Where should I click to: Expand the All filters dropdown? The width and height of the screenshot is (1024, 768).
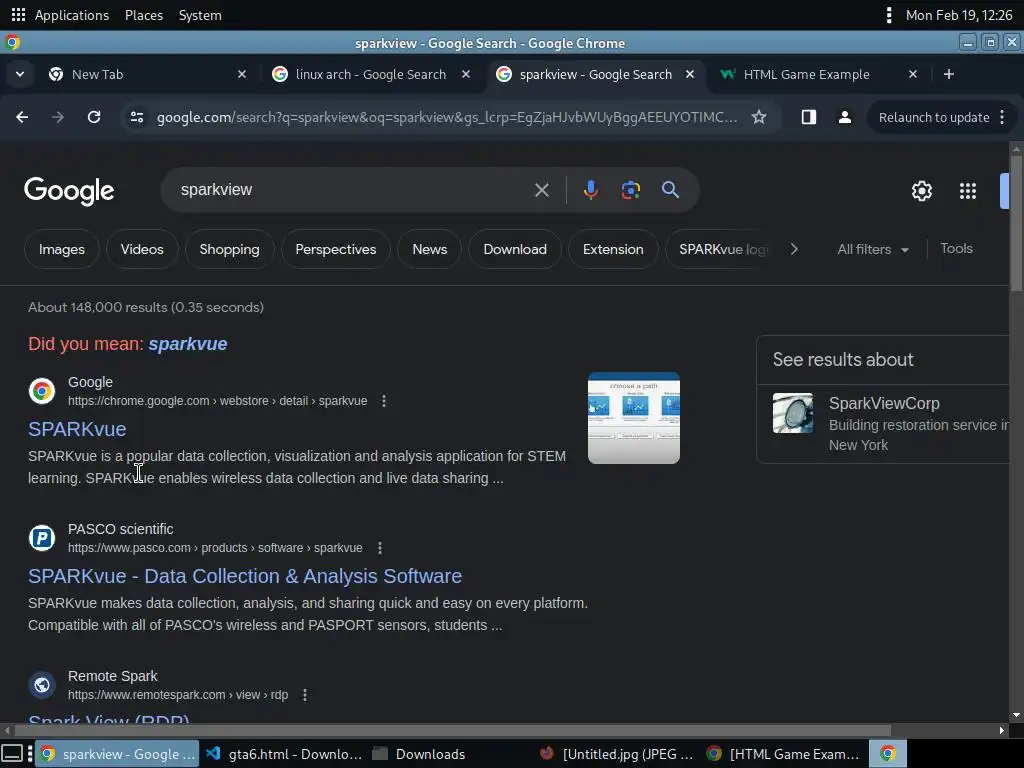(x=872, y=249)
